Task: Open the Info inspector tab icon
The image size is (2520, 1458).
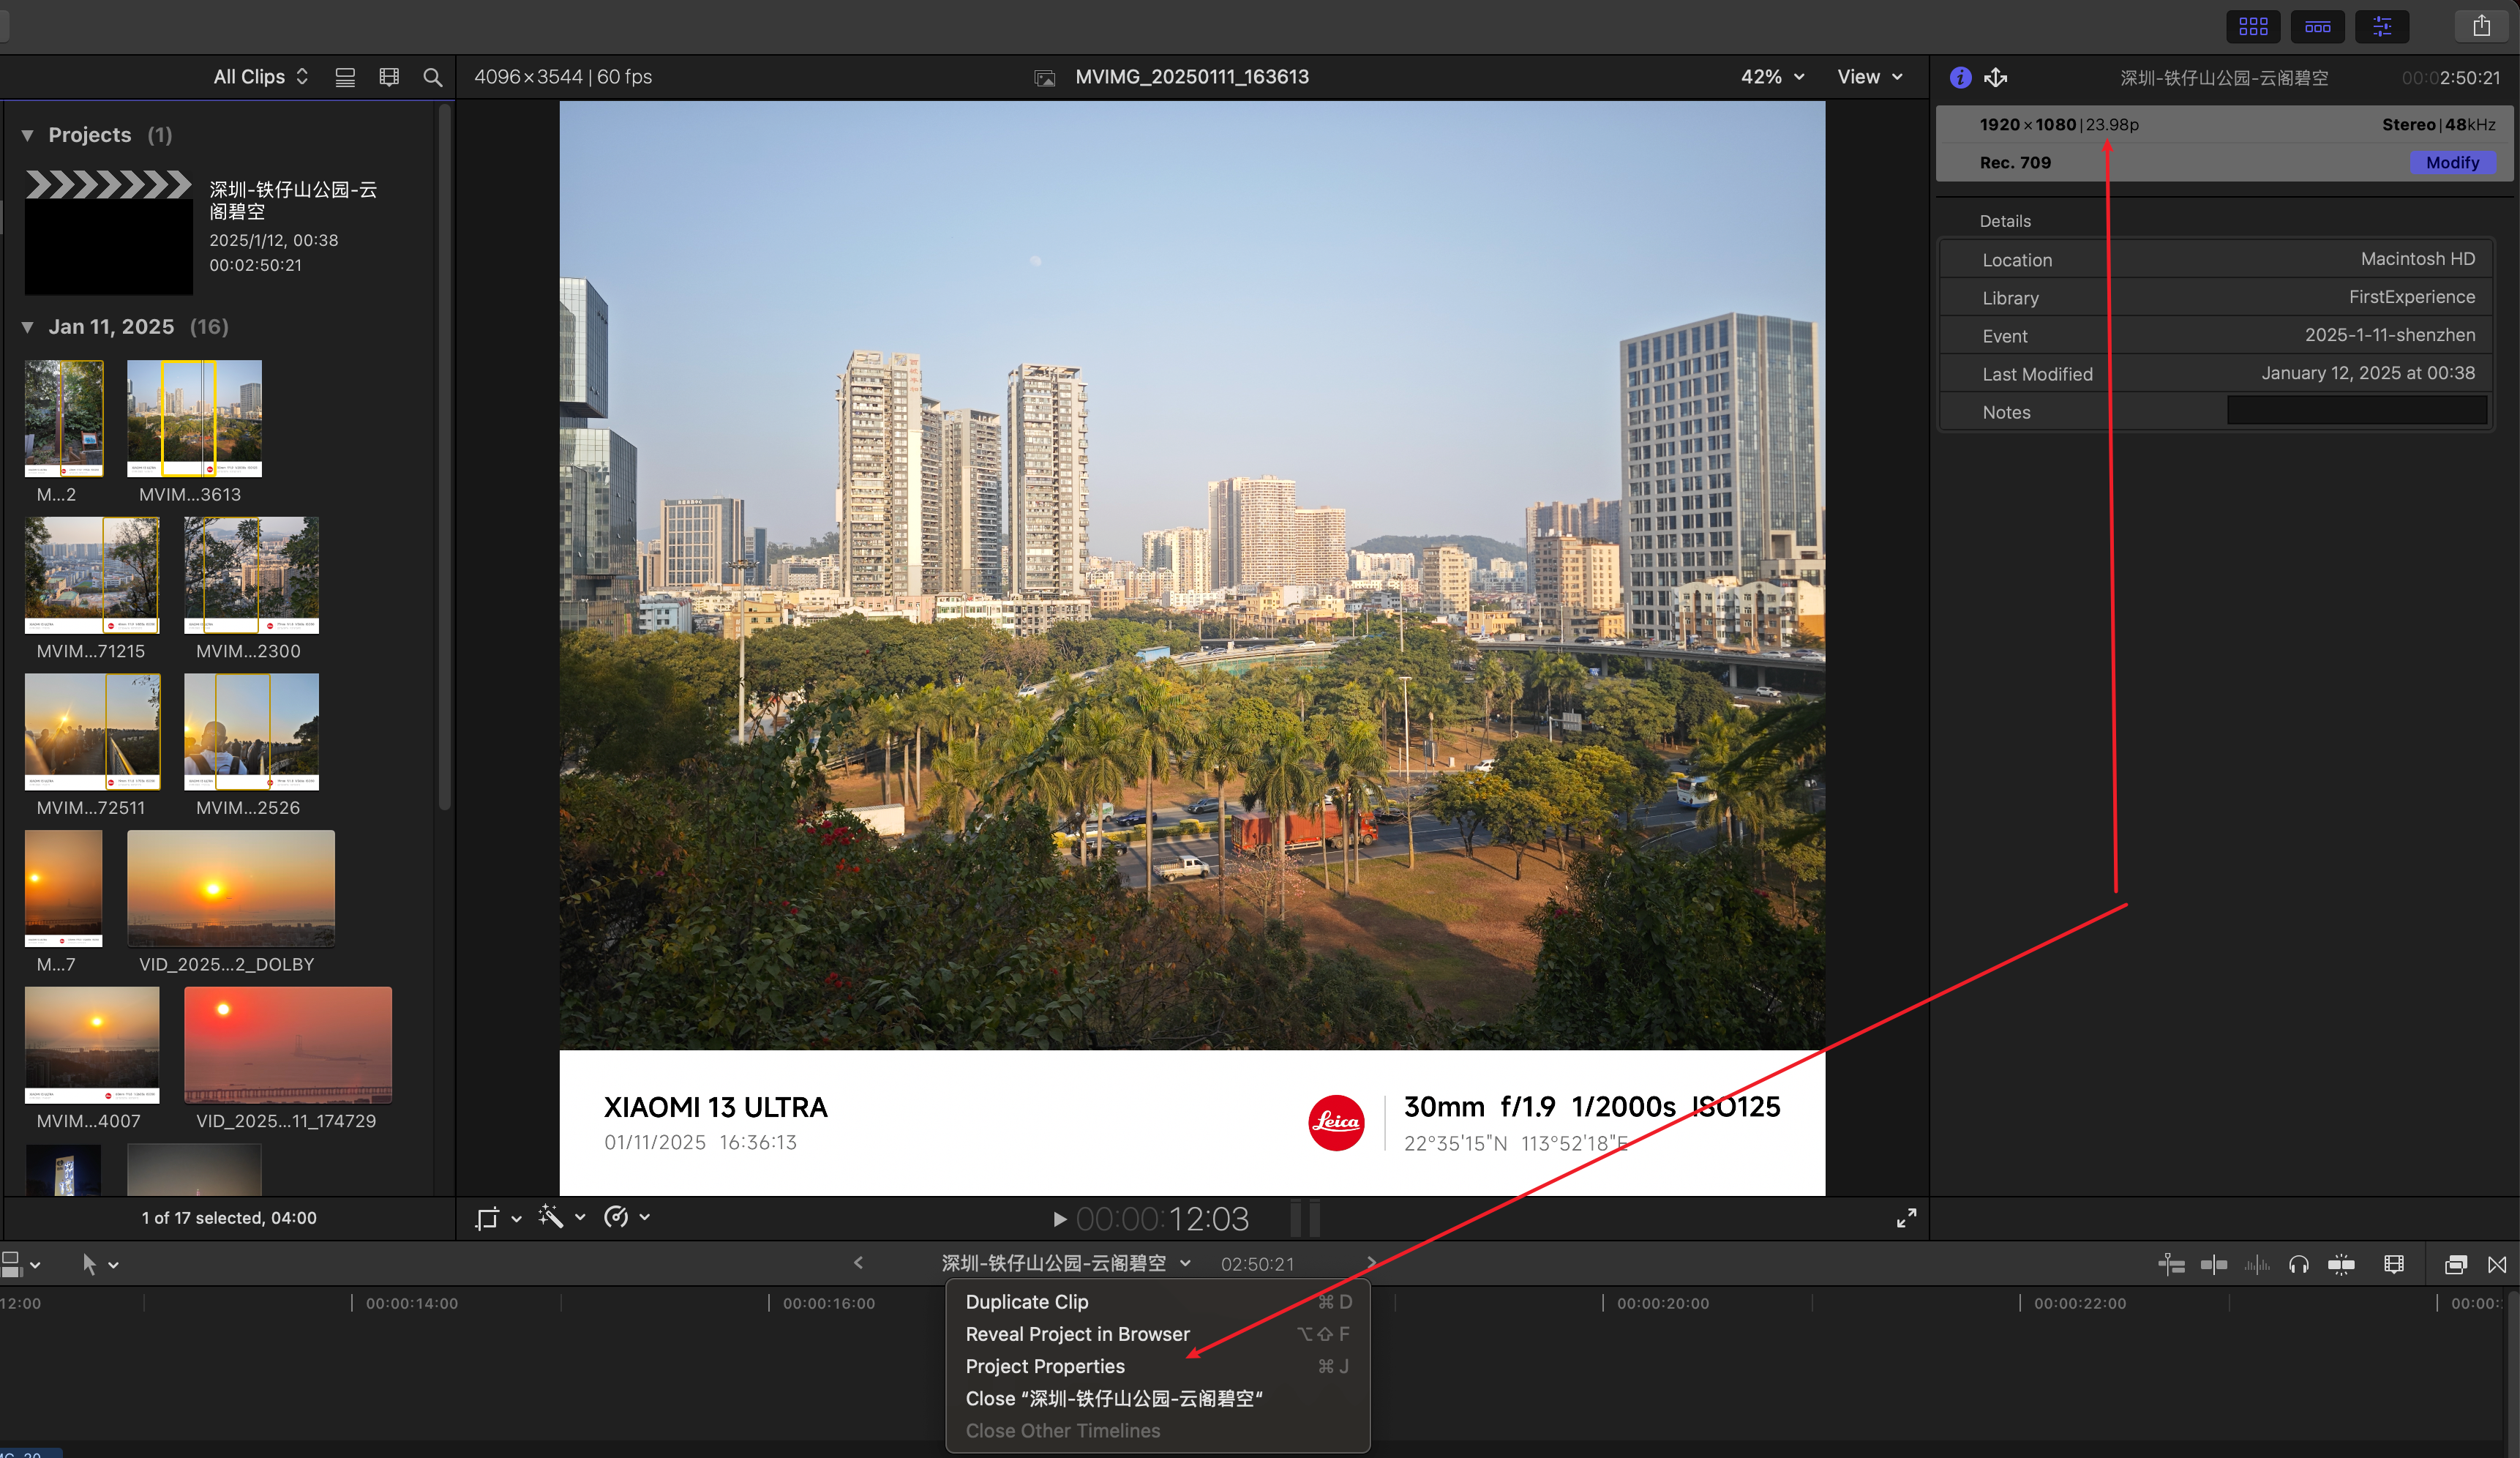Action: pyautogui.click(x=1960, y=78)
